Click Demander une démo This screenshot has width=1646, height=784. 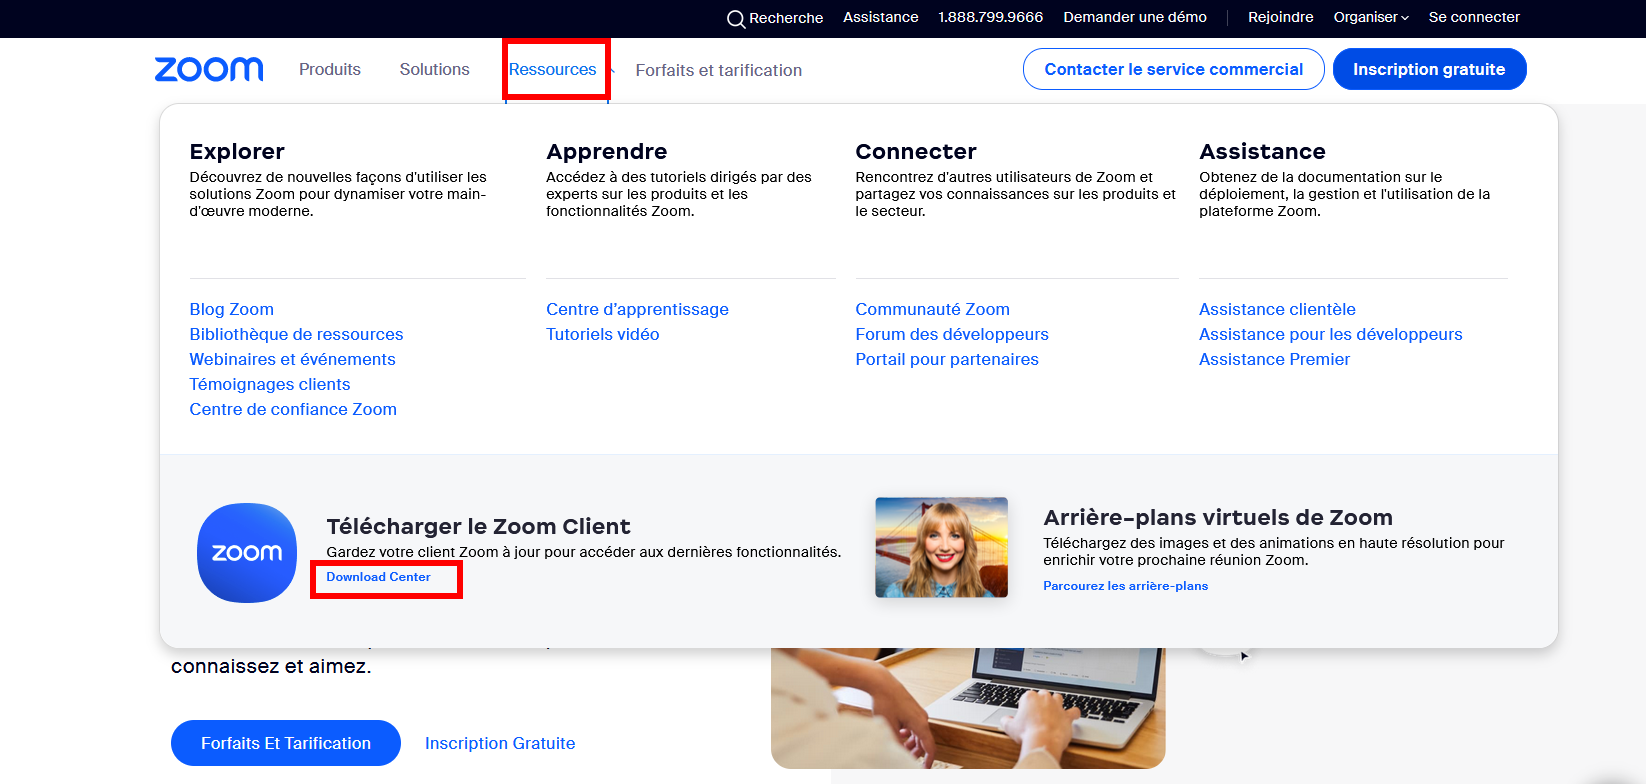[1135, 17]
